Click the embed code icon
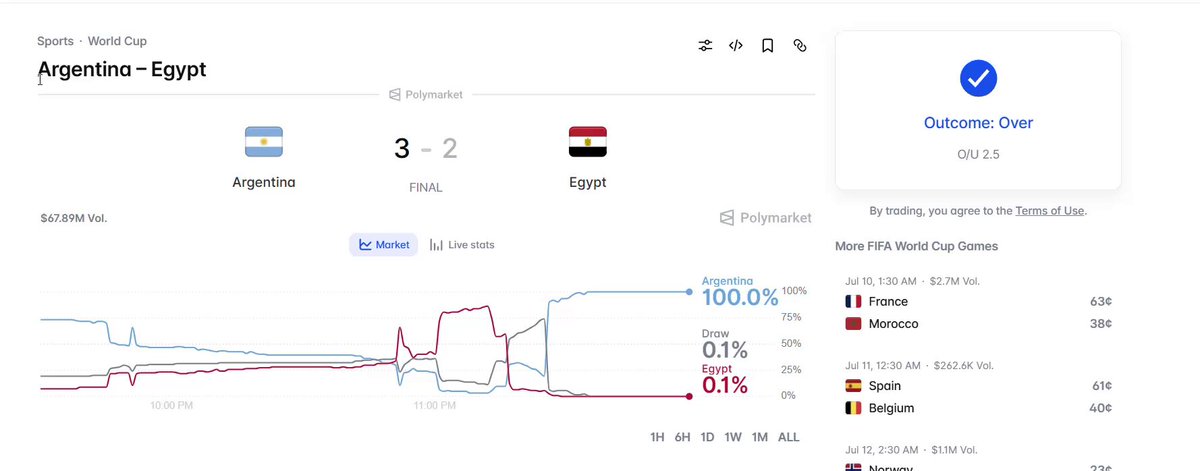Image resolution: width=1200 pixels, height=471 pixels. [x=736, y=45]
